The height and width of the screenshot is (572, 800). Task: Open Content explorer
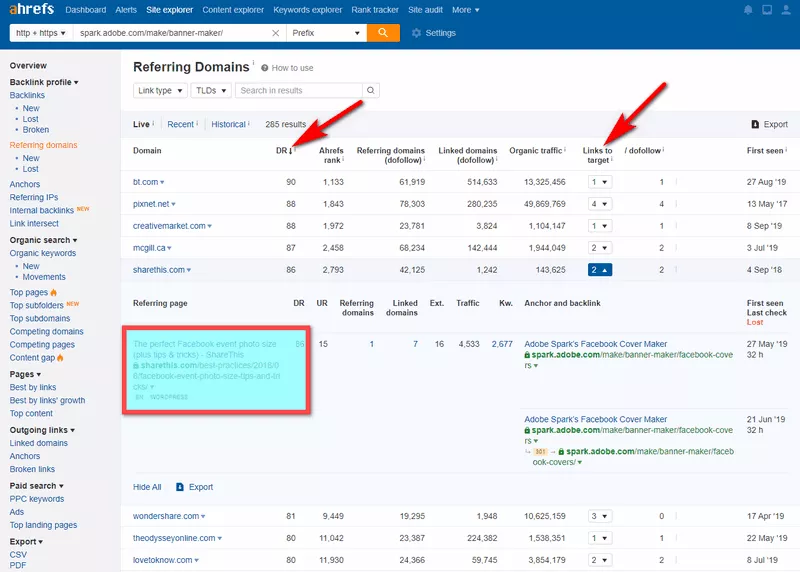(233, 10)
